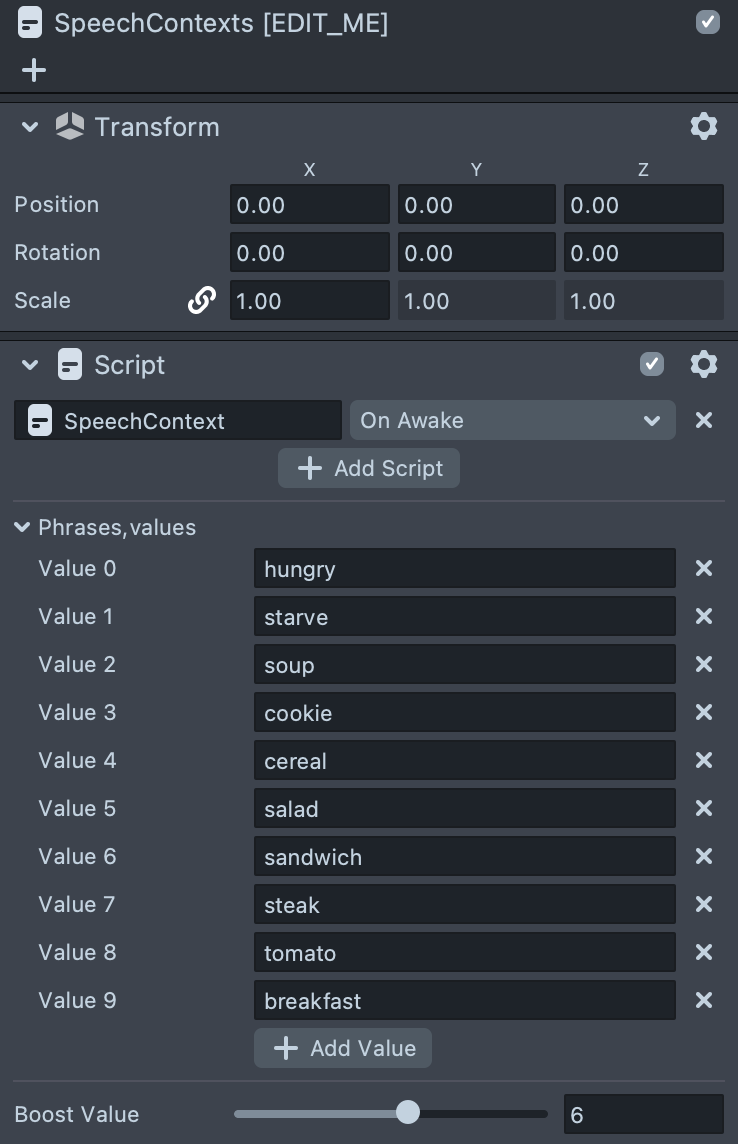This screenshot has height=1144, width=738.
Task: Click the Add Script button
Action: click(x=369, y=469)
